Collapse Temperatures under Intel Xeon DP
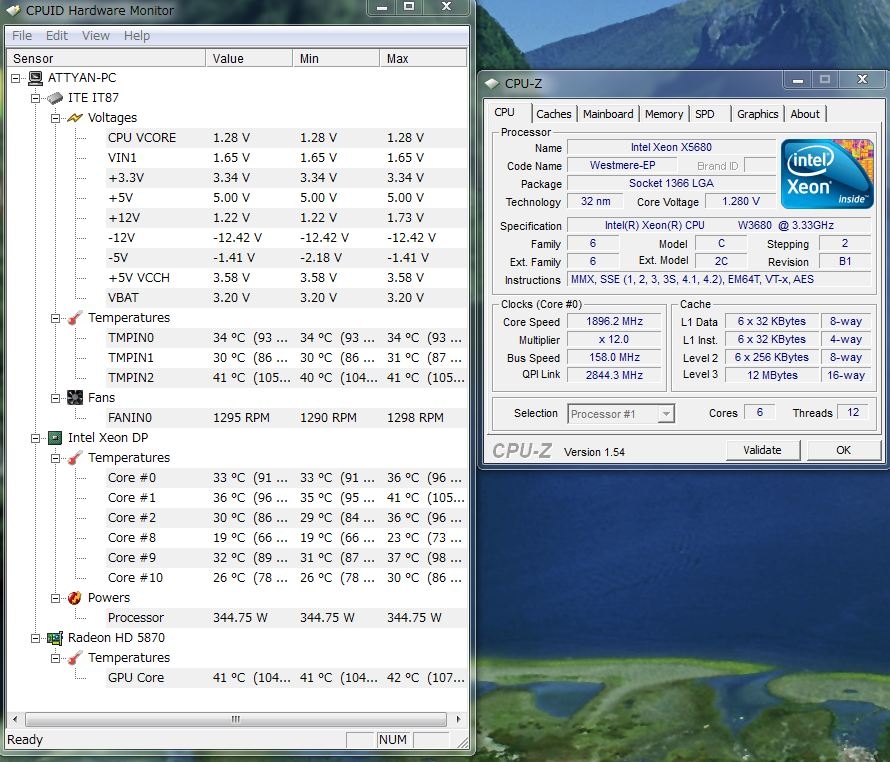This screenshot has height=762, width=890. pos(55,458)
